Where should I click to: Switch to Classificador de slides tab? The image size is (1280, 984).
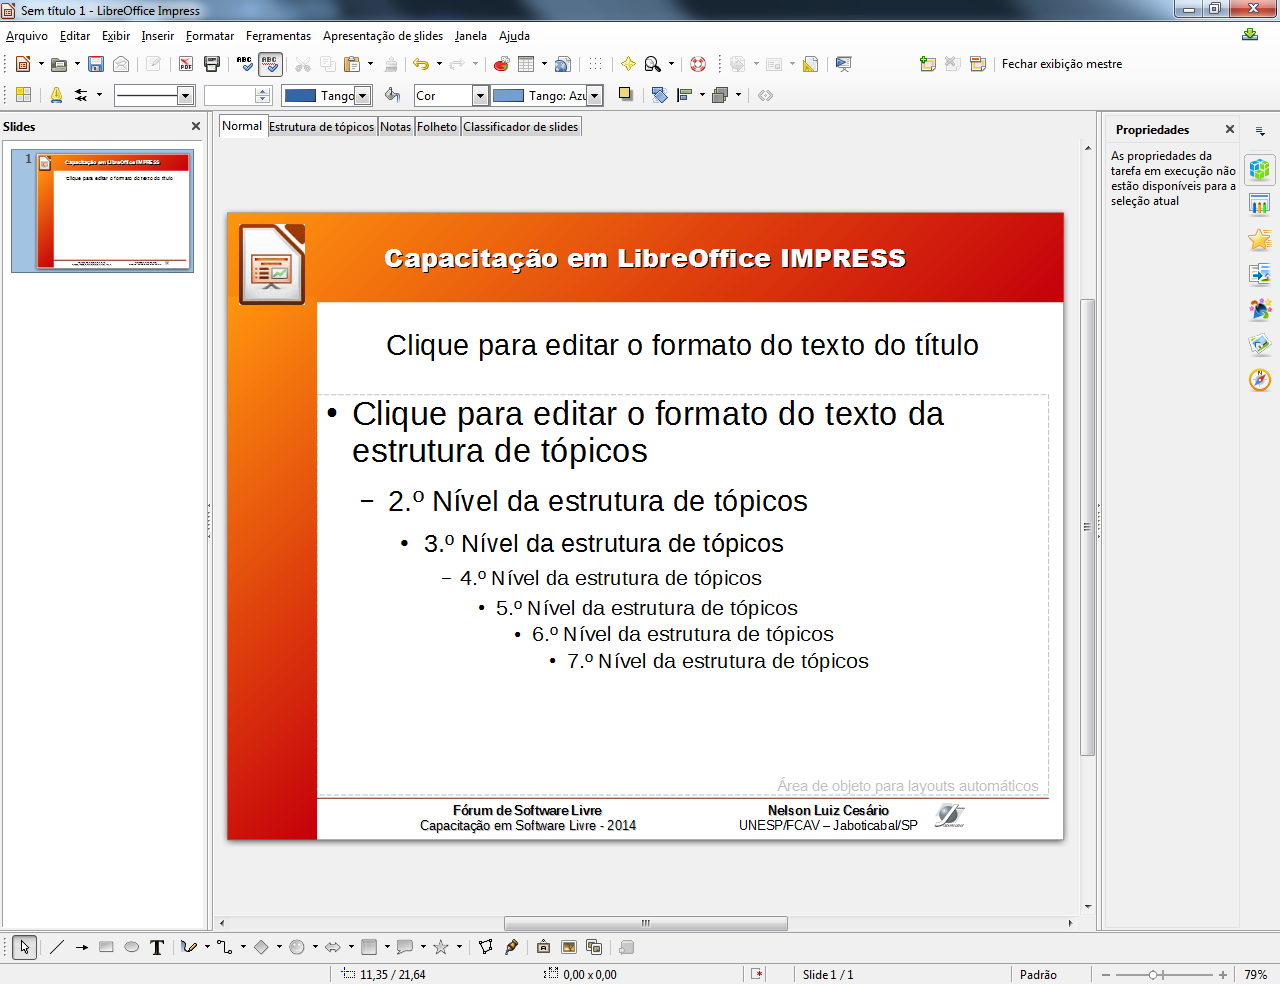click(521, 127)
